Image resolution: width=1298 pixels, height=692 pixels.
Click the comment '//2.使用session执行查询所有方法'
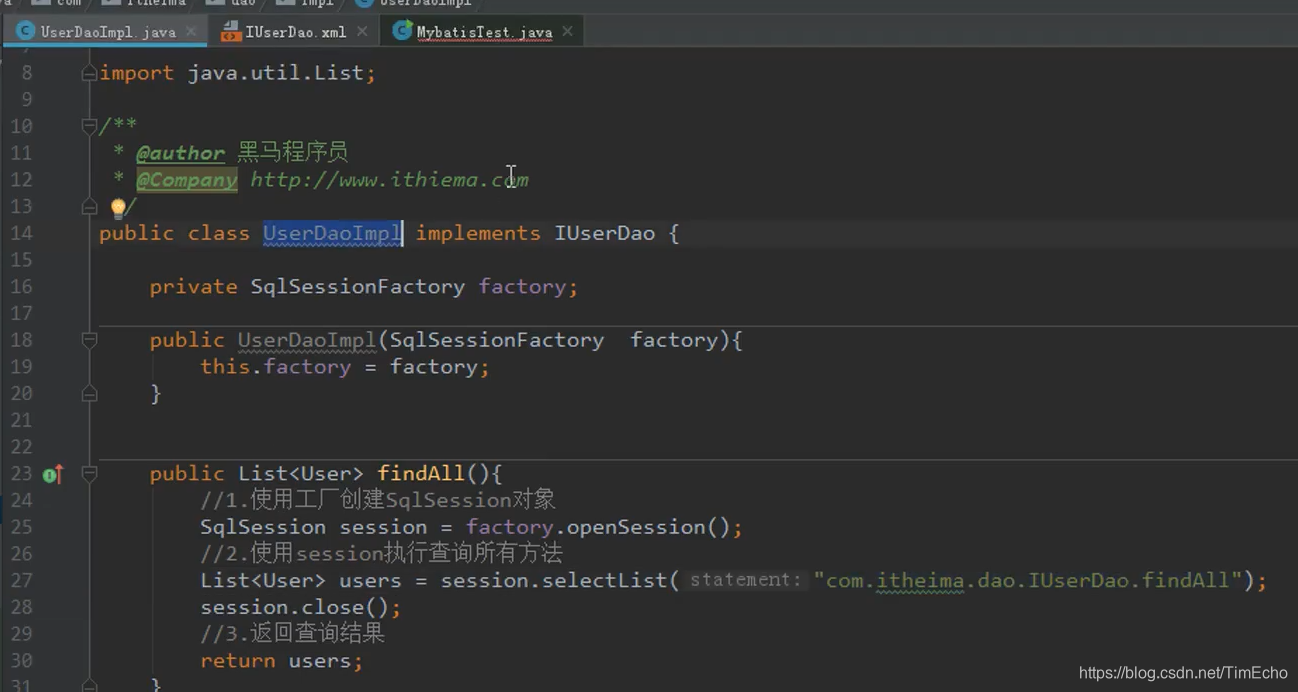381,553
